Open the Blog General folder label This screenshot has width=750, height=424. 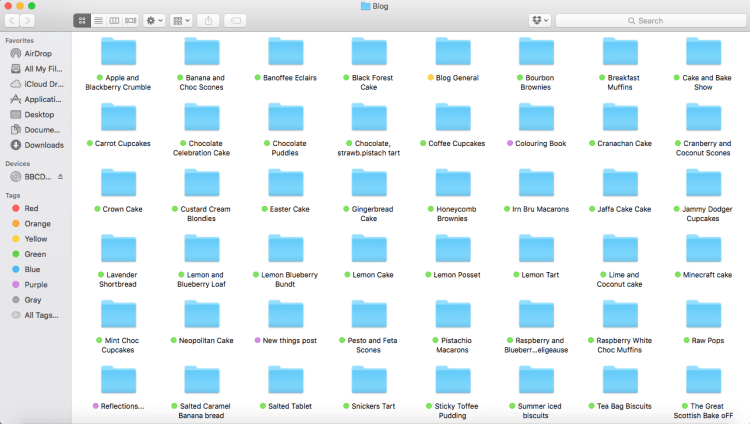tap(459, 77)
